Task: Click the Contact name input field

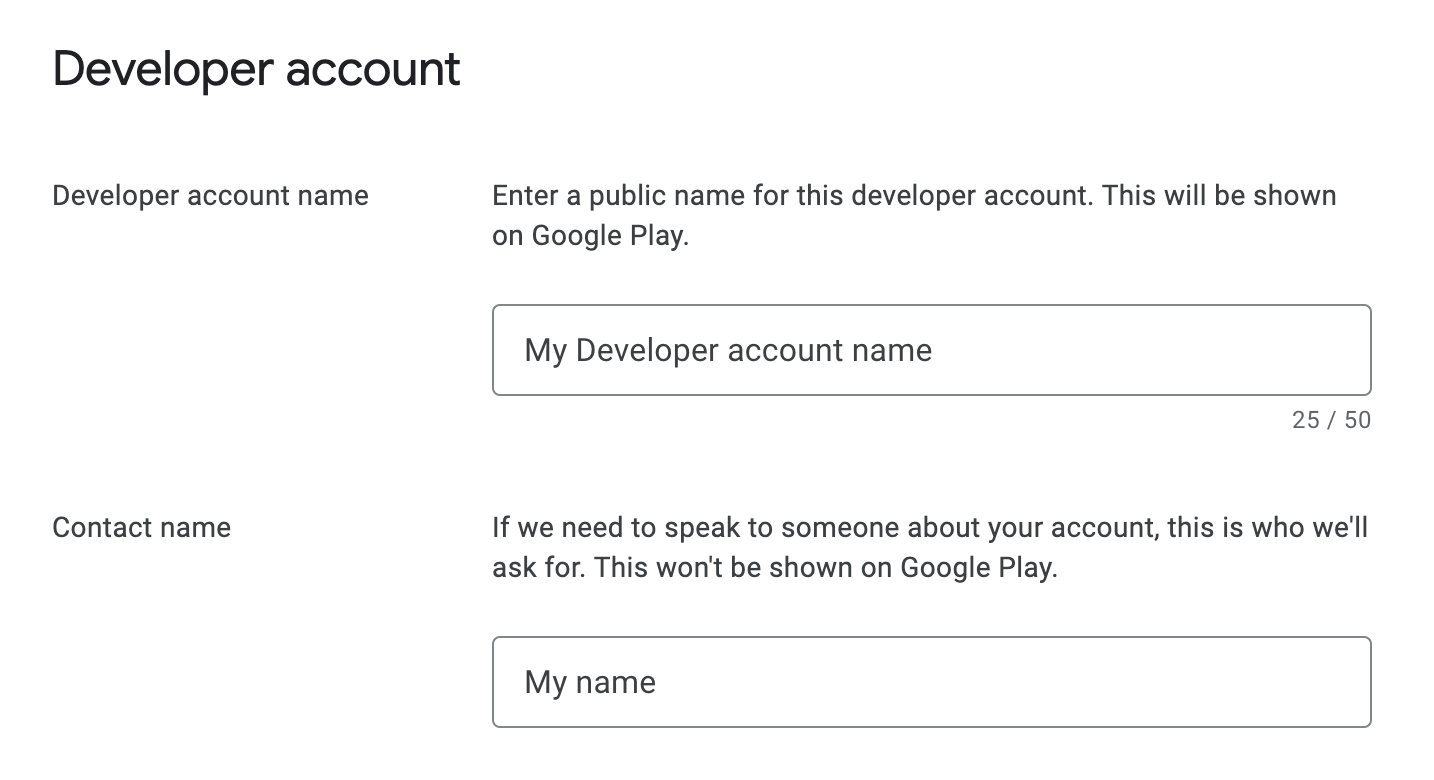Action: tap(930, 681)
